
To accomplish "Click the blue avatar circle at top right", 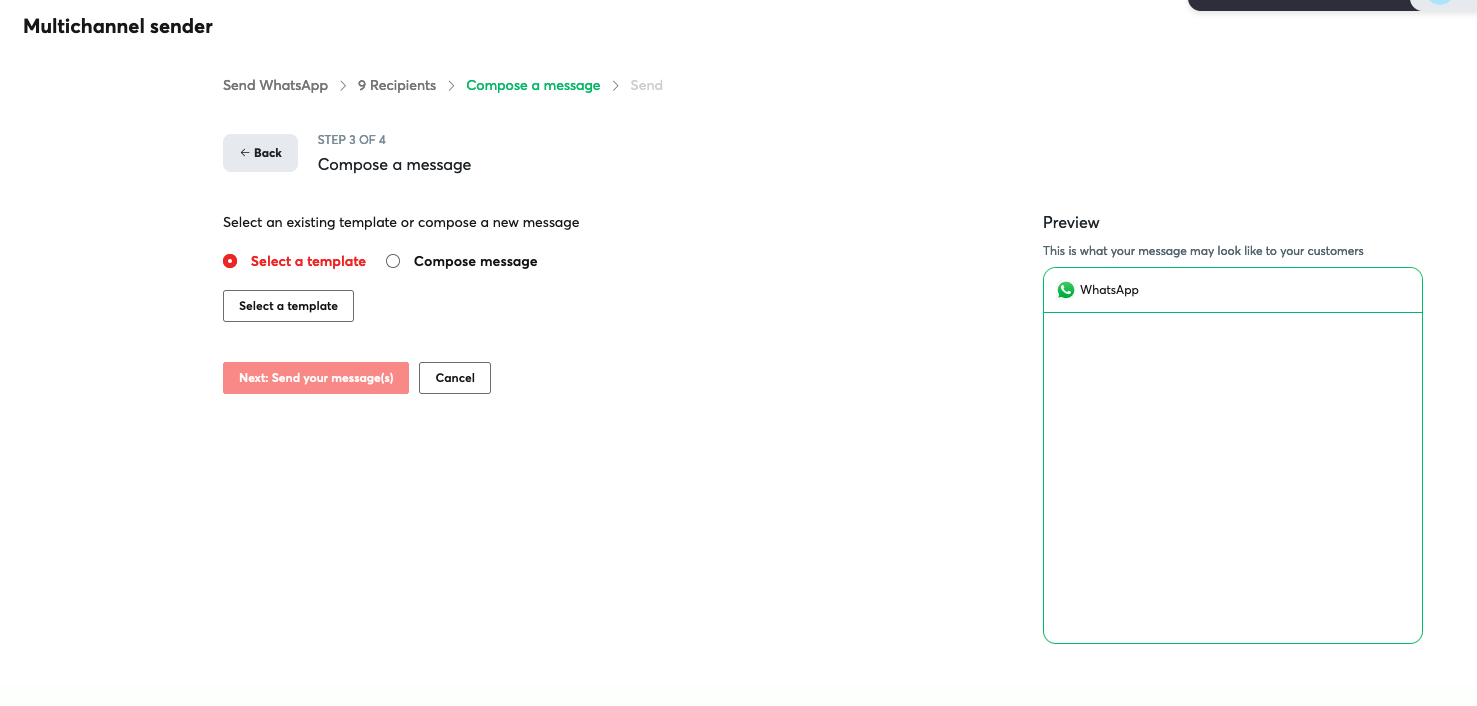I will (x=1440, y=5).
